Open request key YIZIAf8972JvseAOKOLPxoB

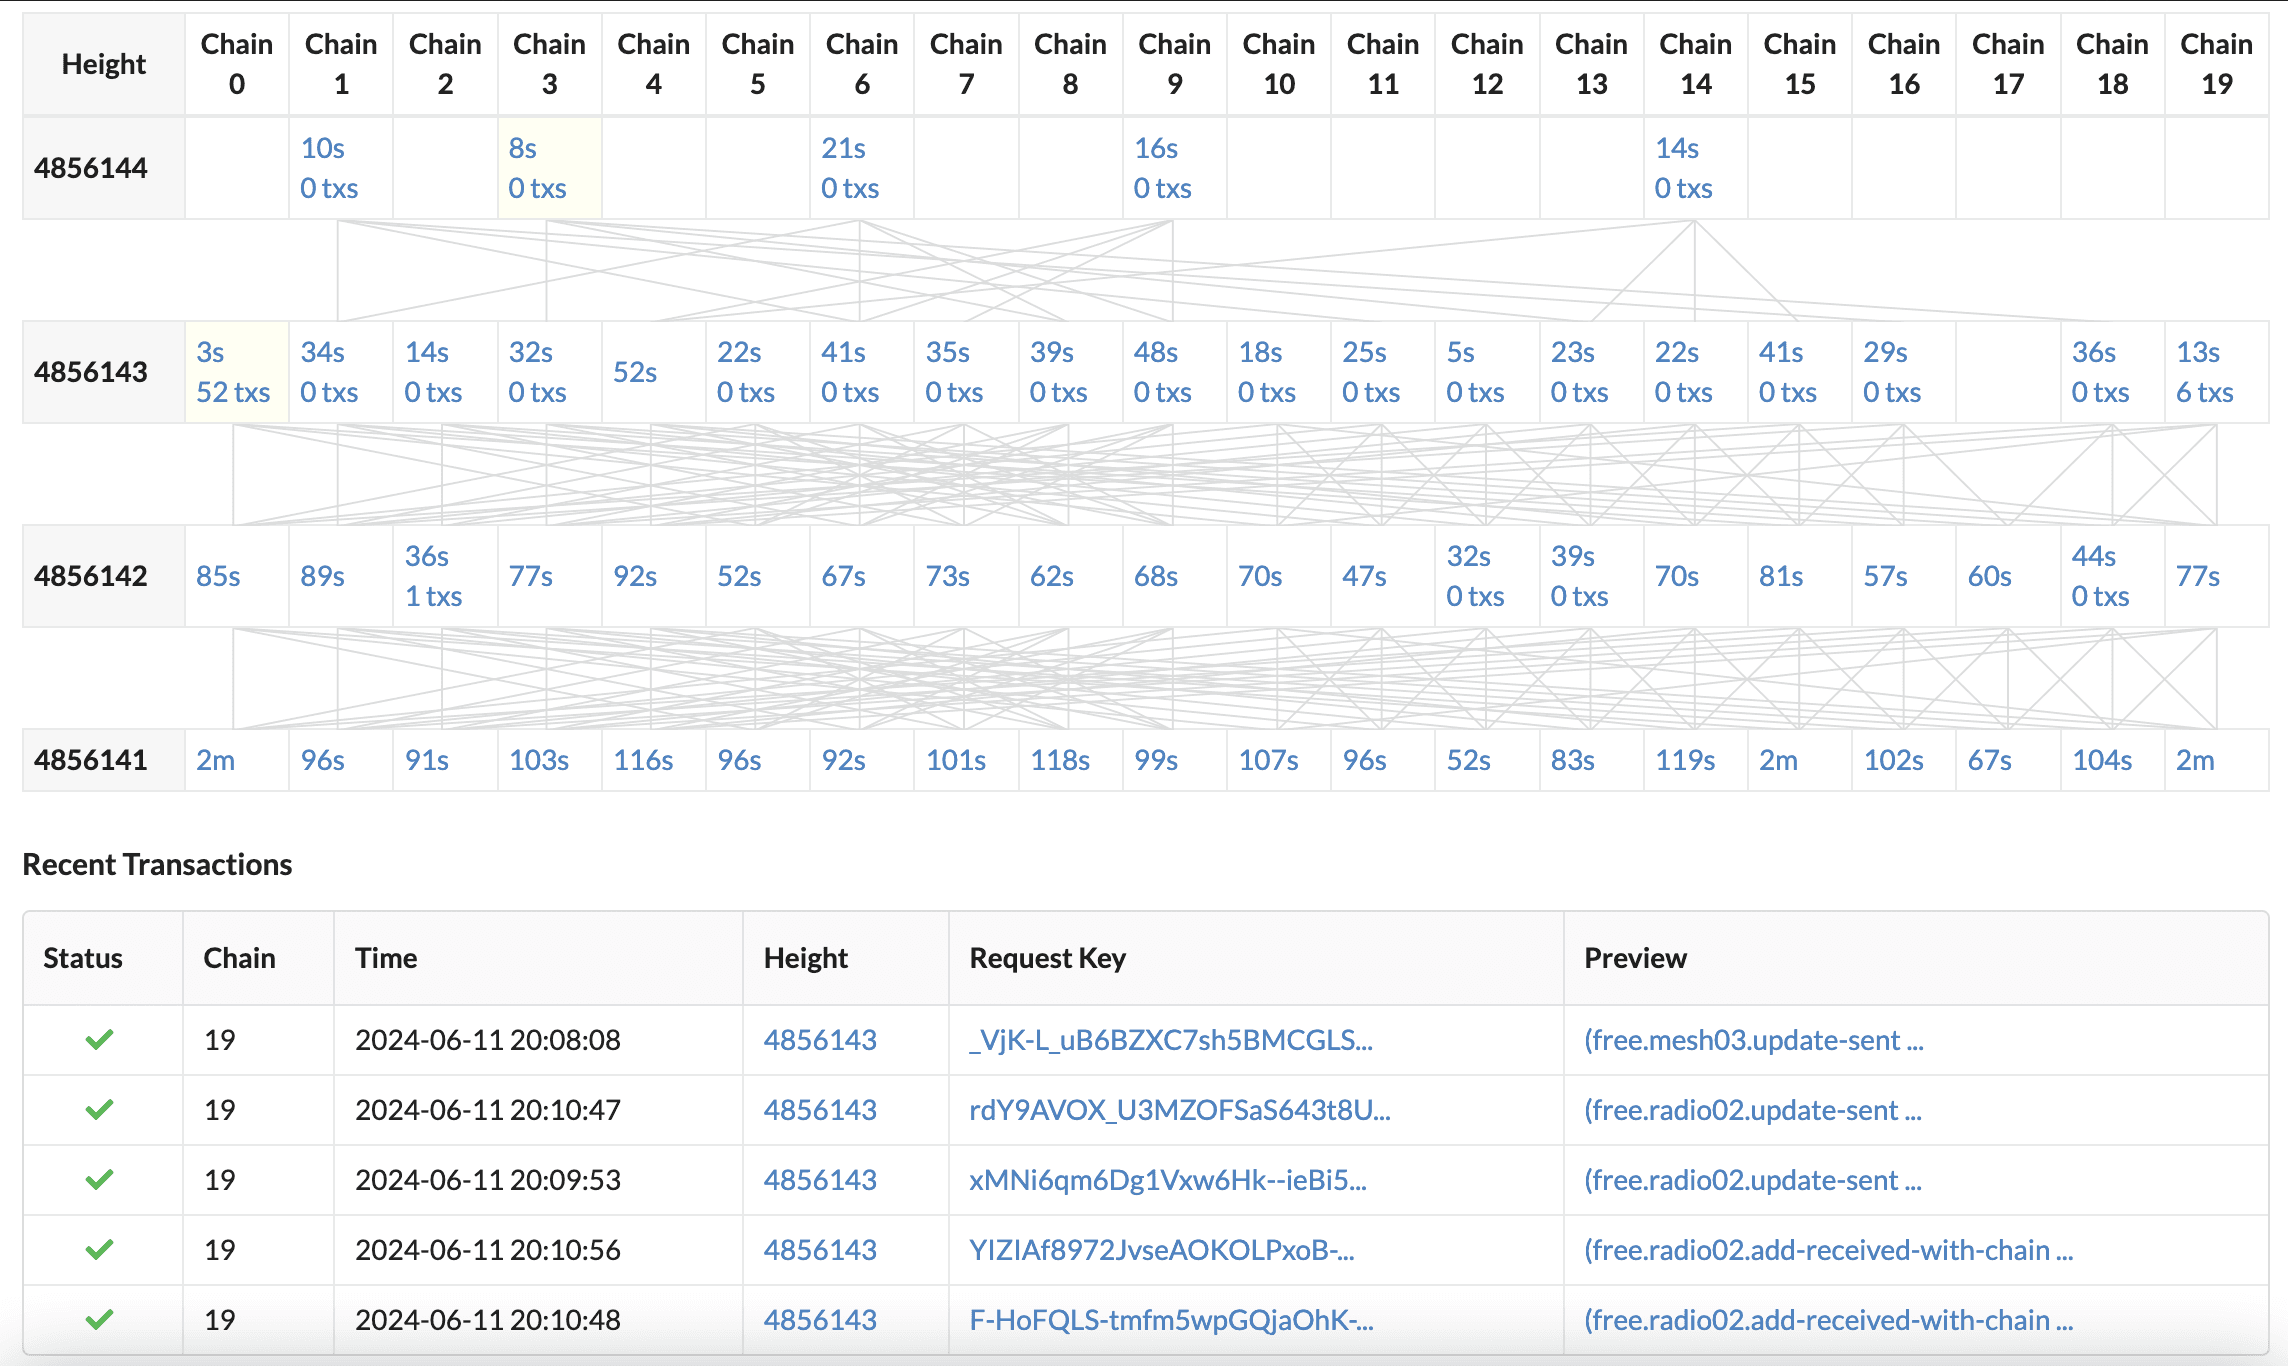pos(1161,1250)
